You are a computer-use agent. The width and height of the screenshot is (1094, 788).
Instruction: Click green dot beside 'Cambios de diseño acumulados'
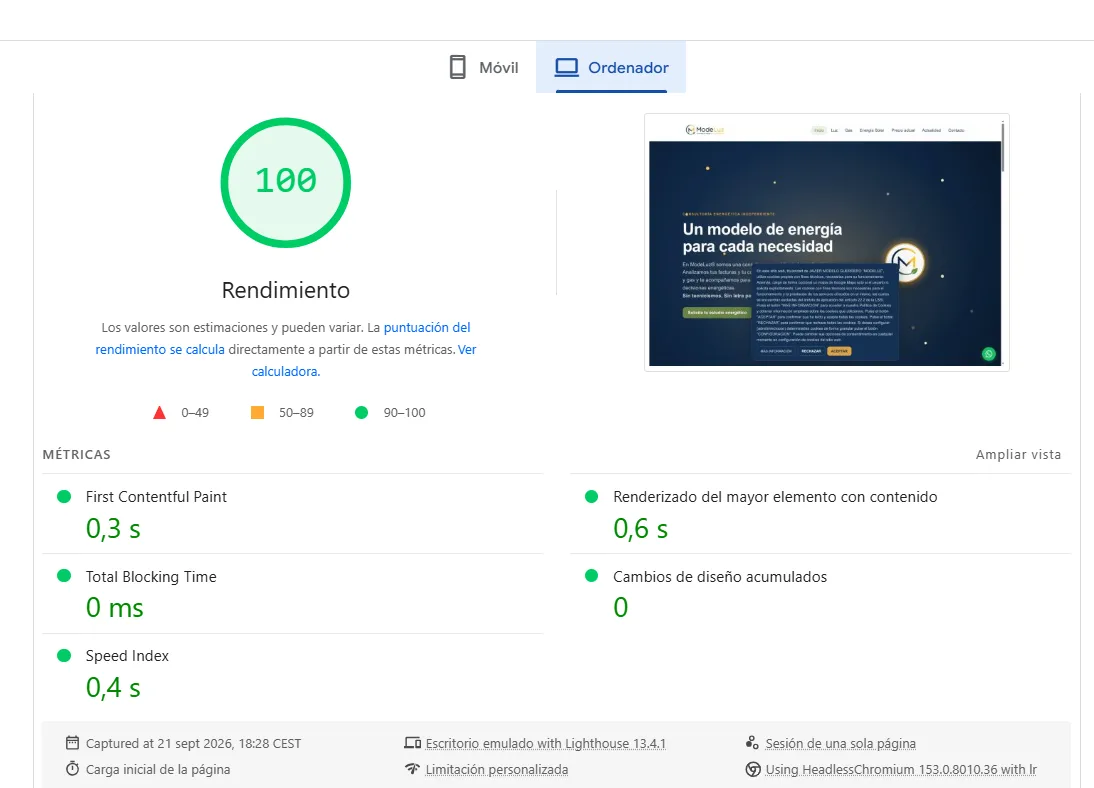click(x=592, y=576)
